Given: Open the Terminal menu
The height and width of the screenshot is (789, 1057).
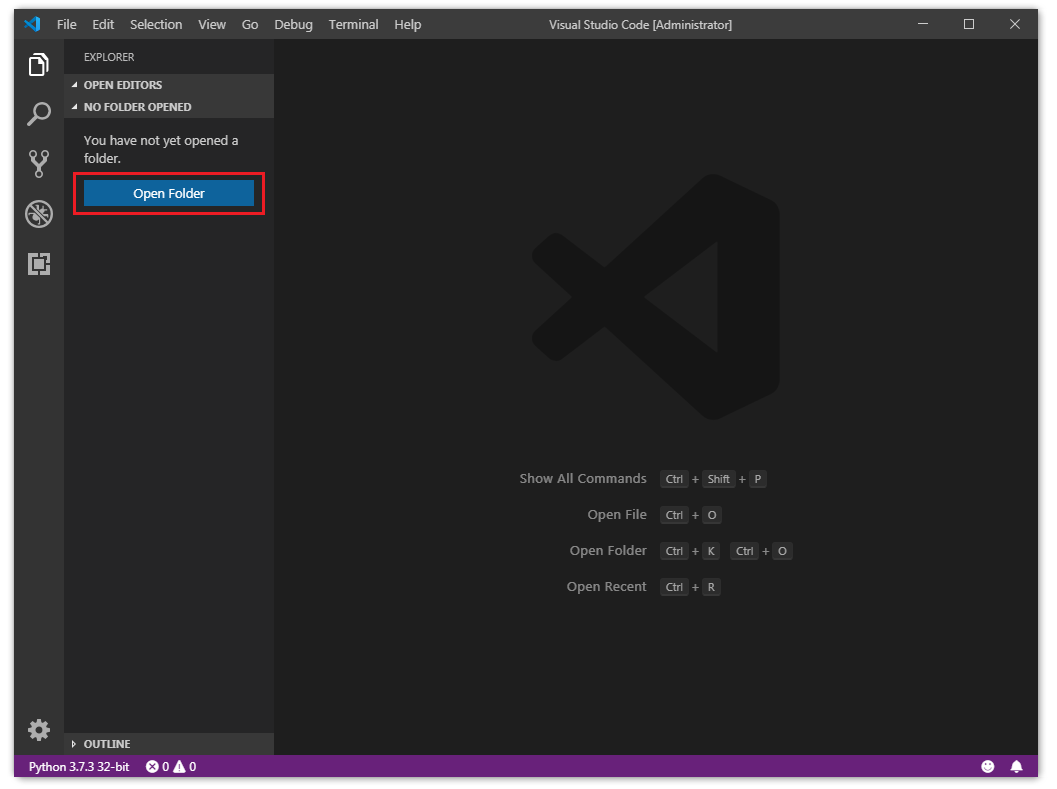Looking at the screenshot, I should coord(353,24).
